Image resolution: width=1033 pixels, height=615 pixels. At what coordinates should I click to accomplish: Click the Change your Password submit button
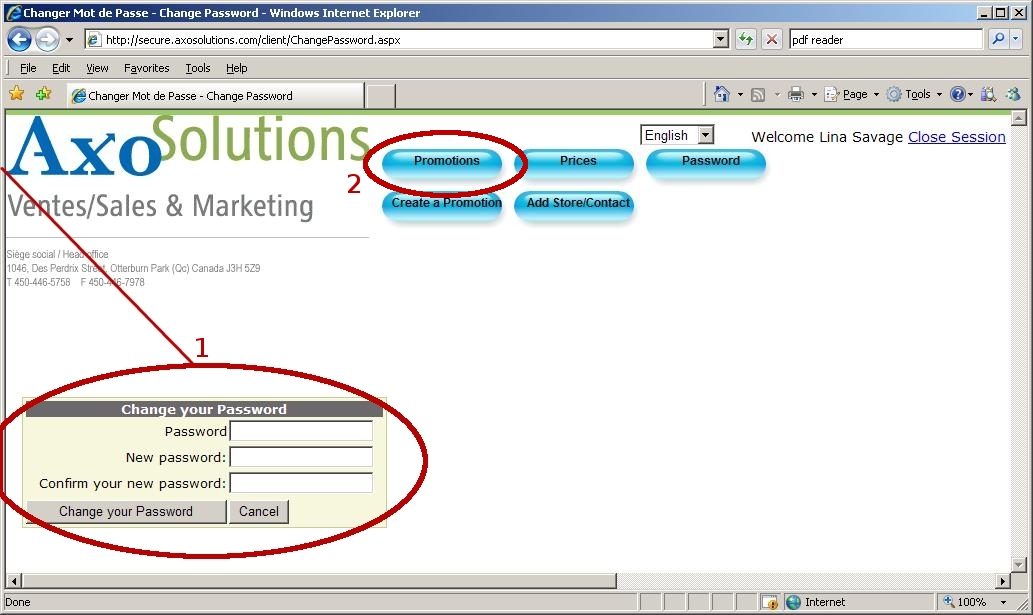pyautogui.click(x=126, y=512)
